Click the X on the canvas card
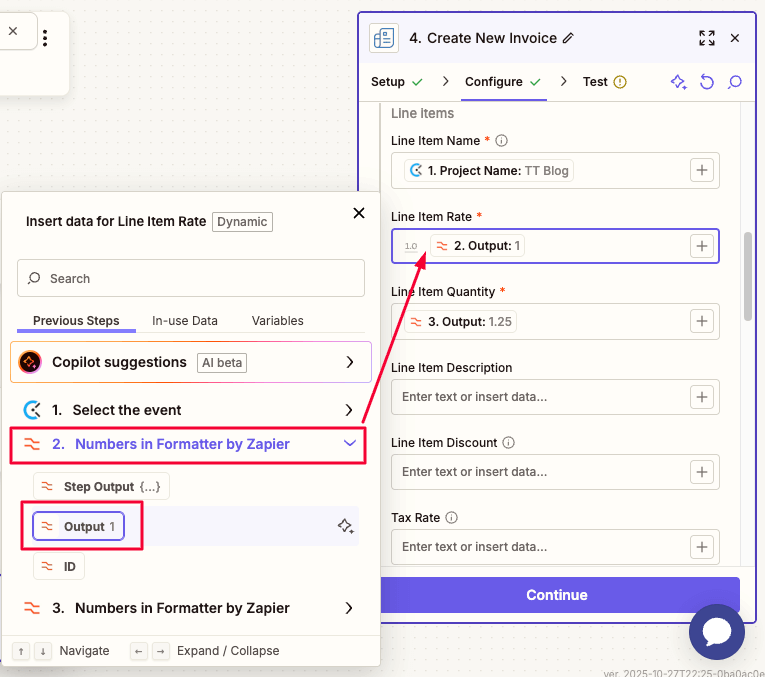 point(13,31)
